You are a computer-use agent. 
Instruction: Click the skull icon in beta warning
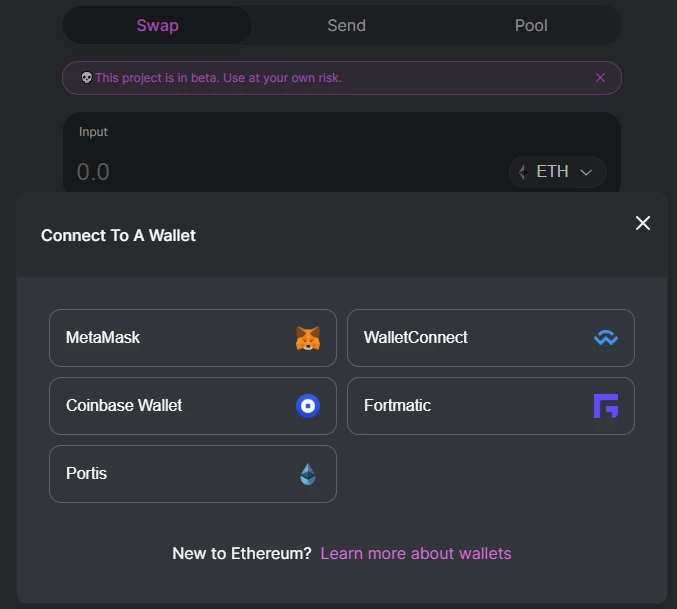click(x=87, y=78)
